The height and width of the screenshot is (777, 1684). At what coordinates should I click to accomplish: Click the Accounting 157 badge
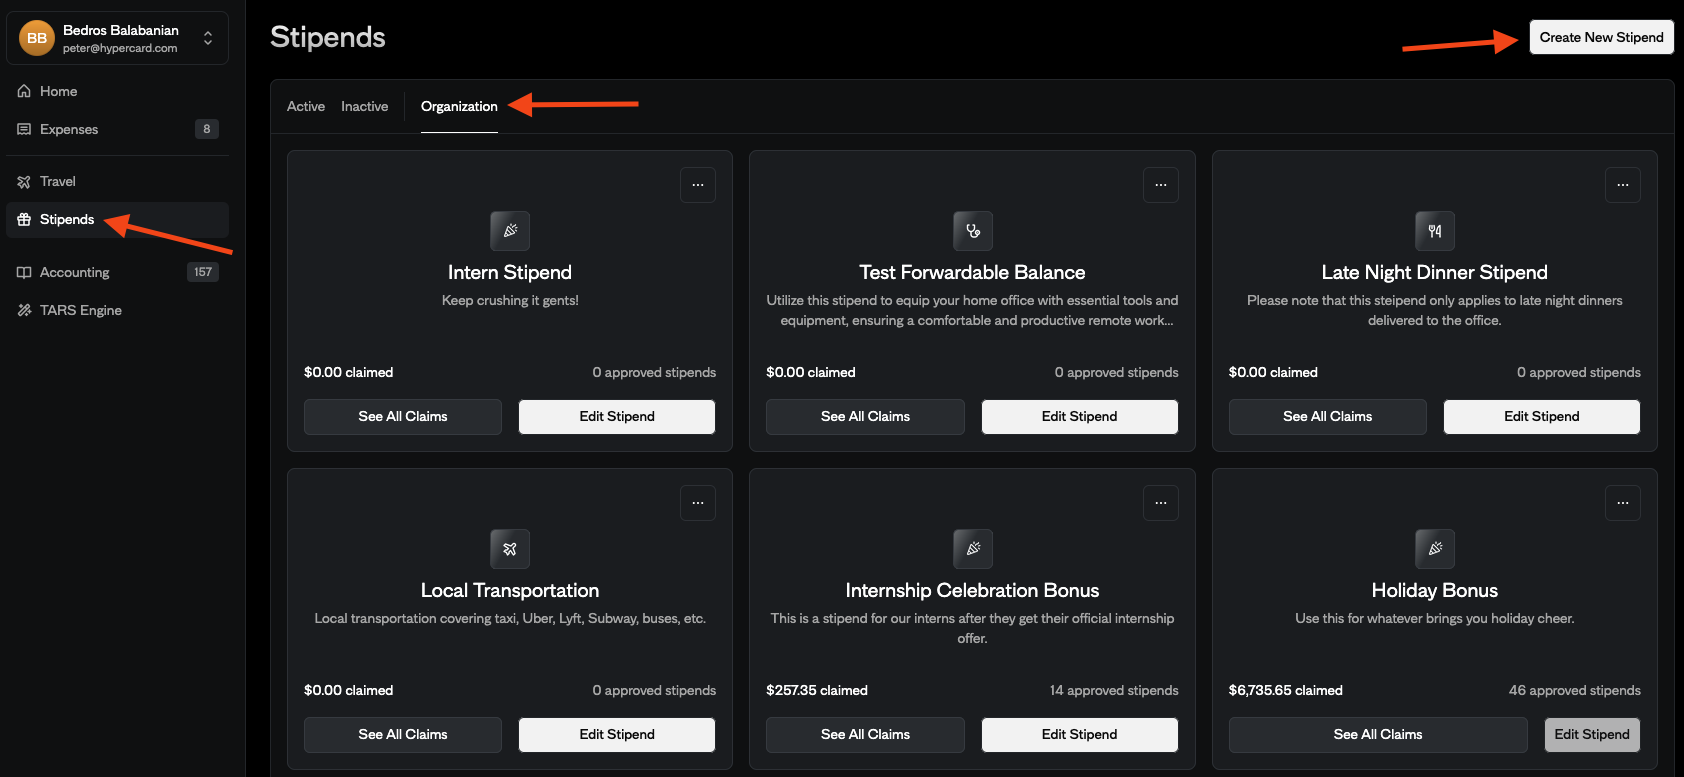(203, 271)
